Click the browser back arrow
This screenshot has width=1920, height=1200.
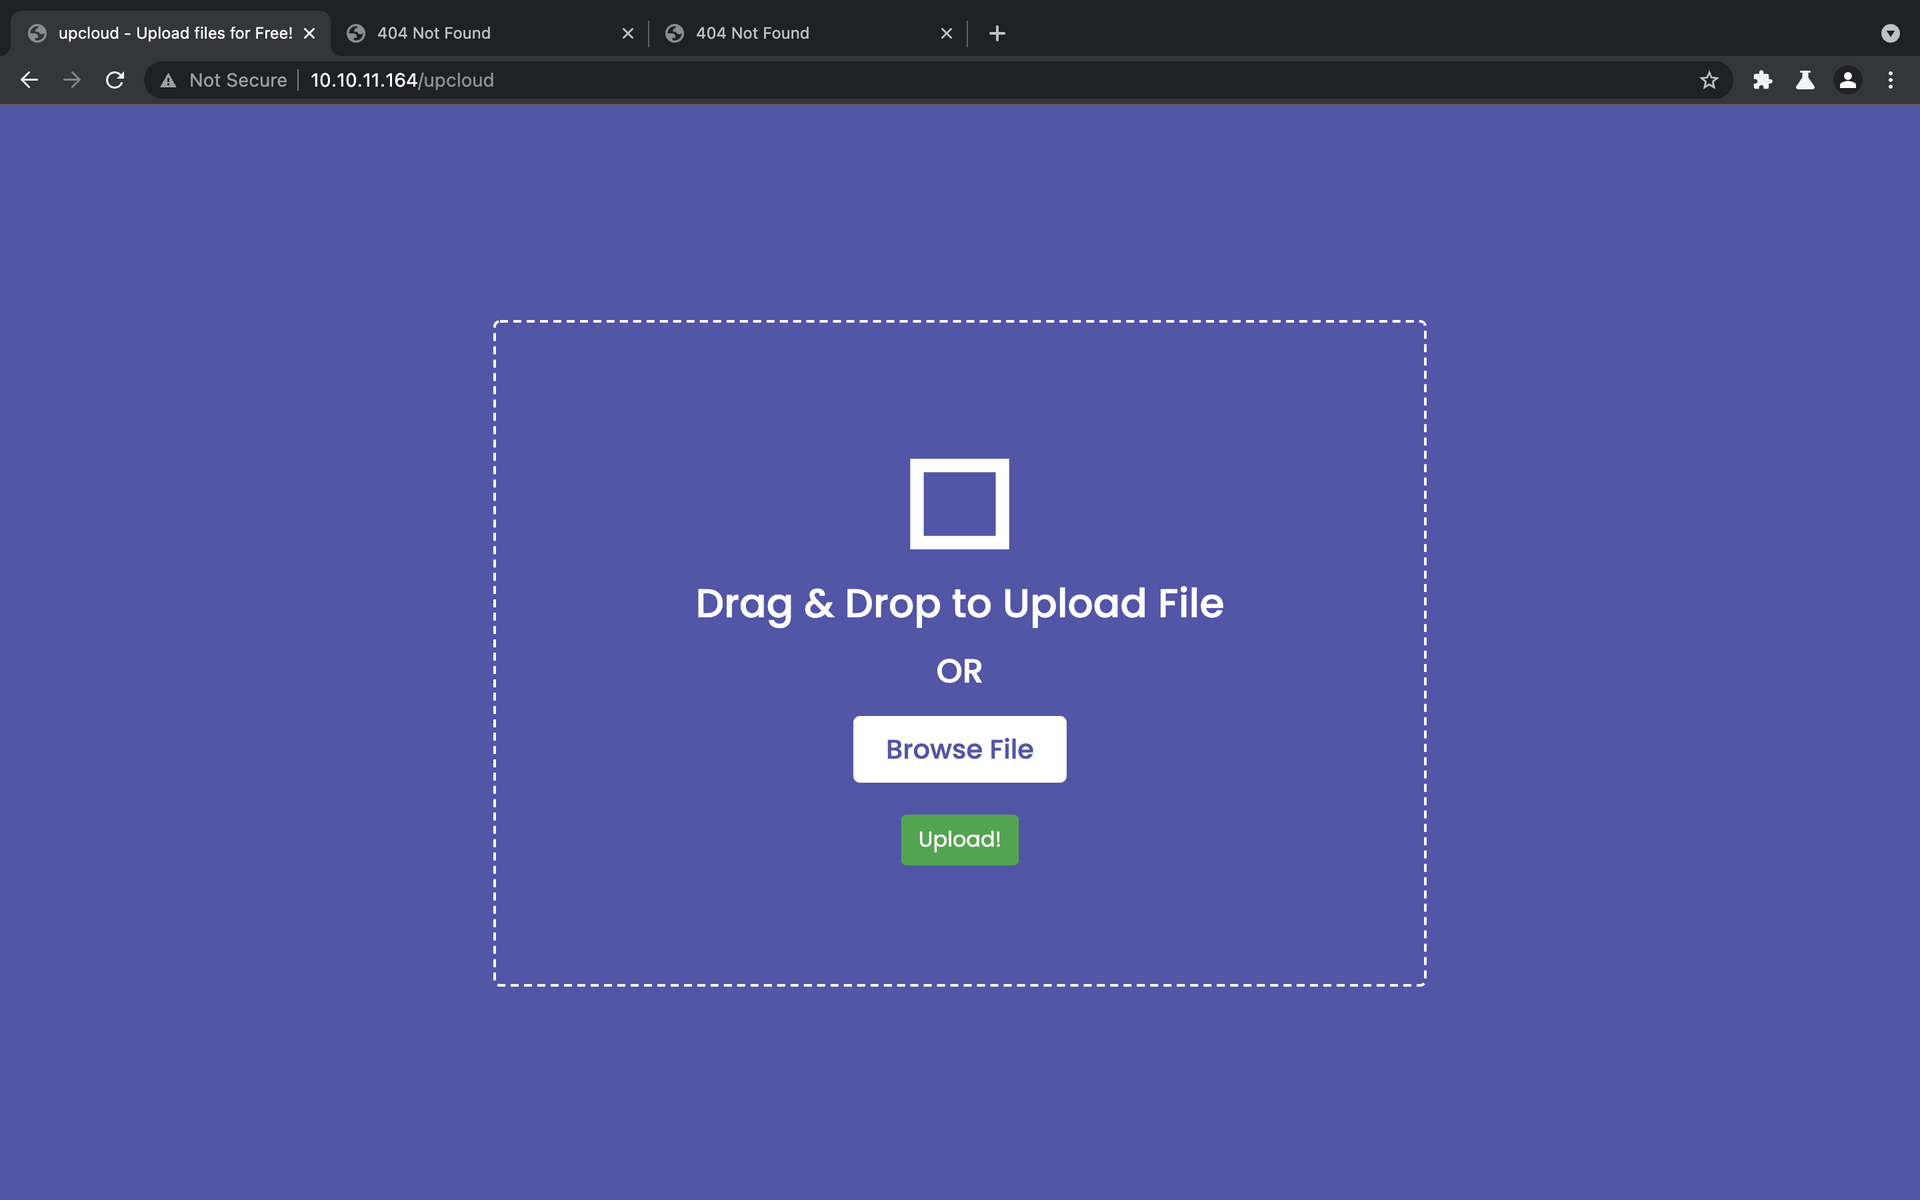tap(29, 80)
